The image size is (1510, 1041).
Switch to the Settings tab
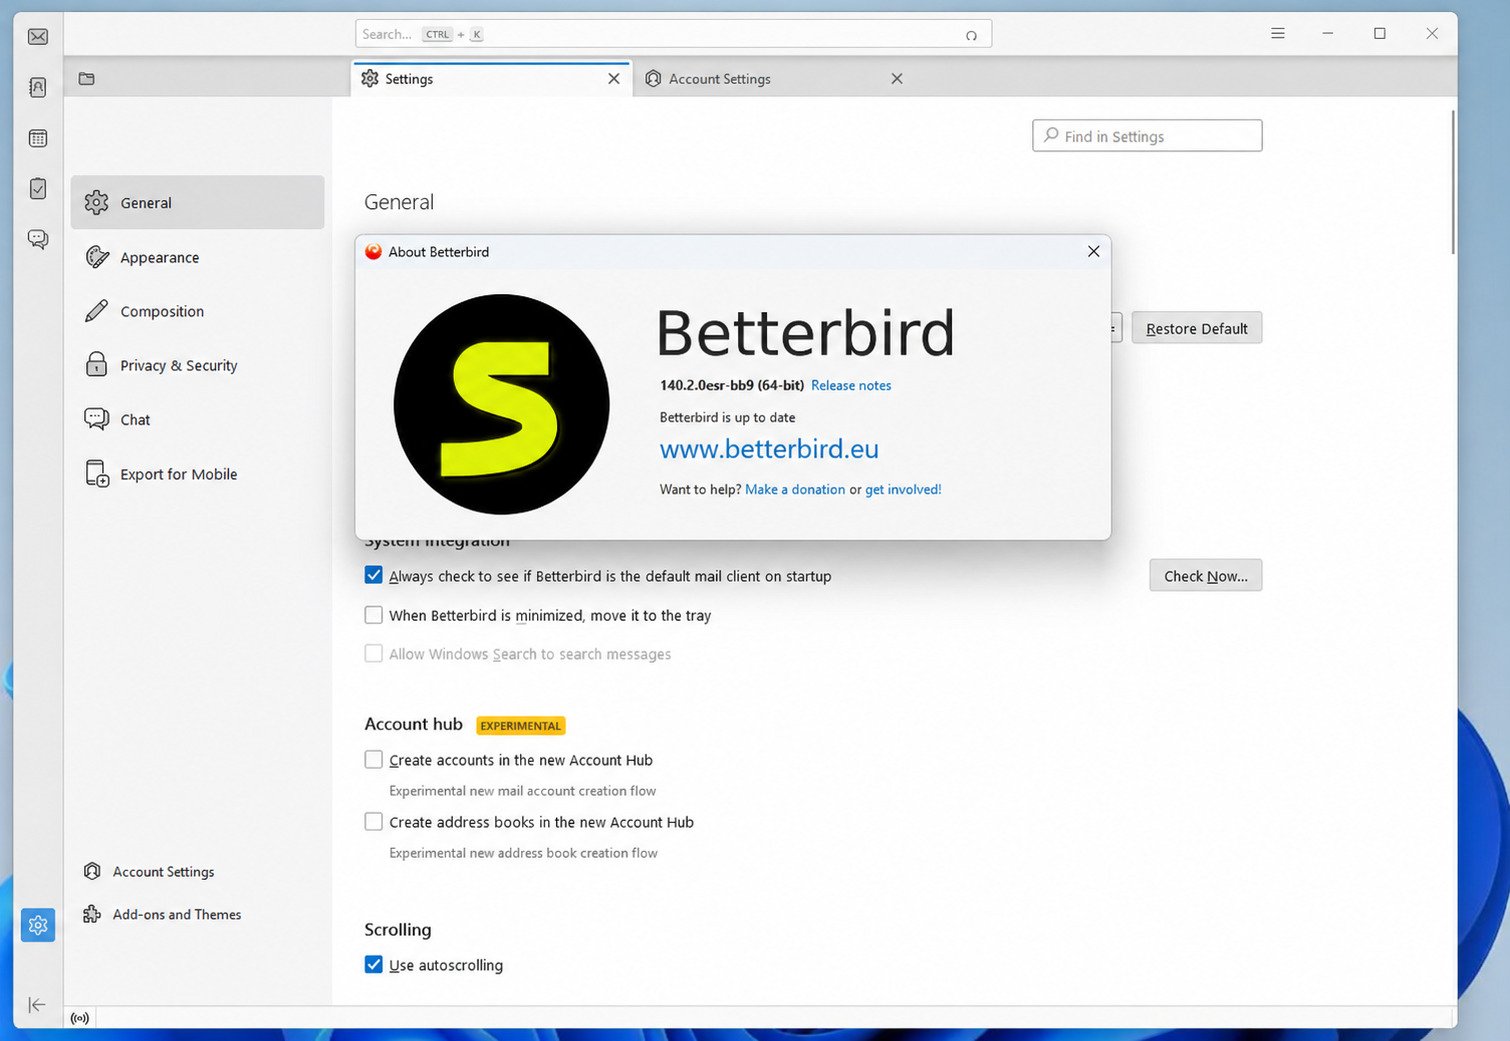[x=492, y=79]
